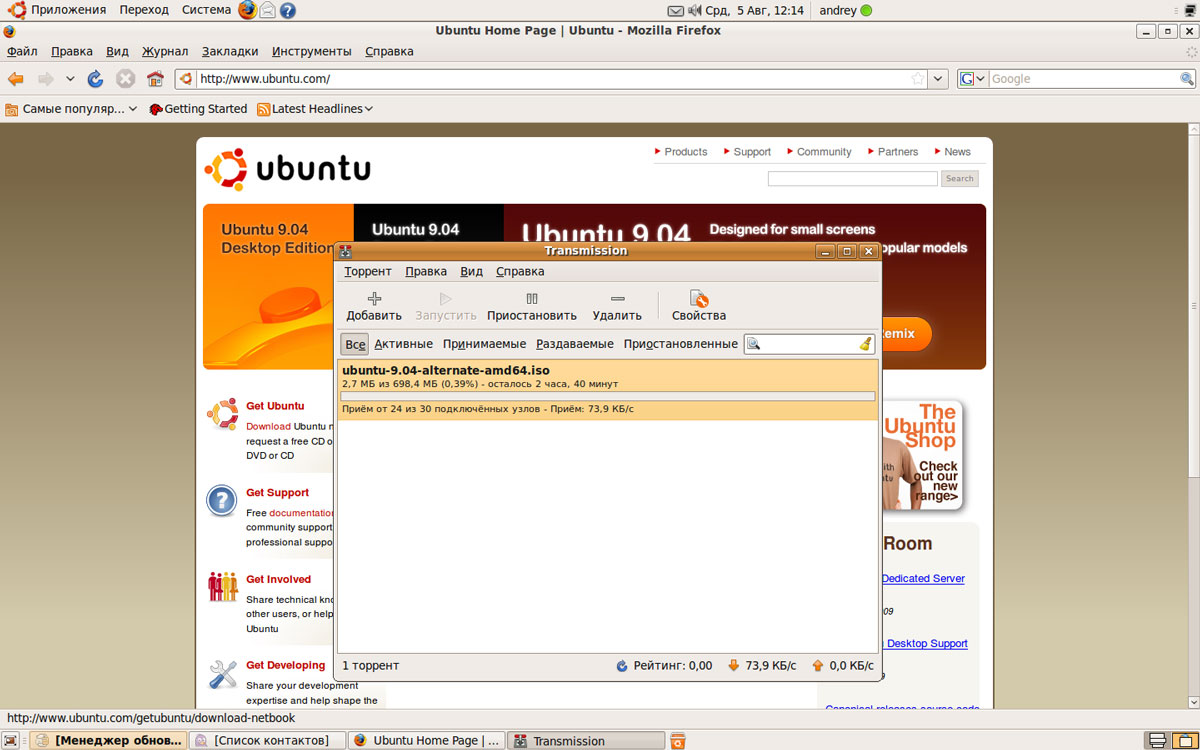Open the clock showing 12:14
1200x750 pixels.
[x=754, y=10]
